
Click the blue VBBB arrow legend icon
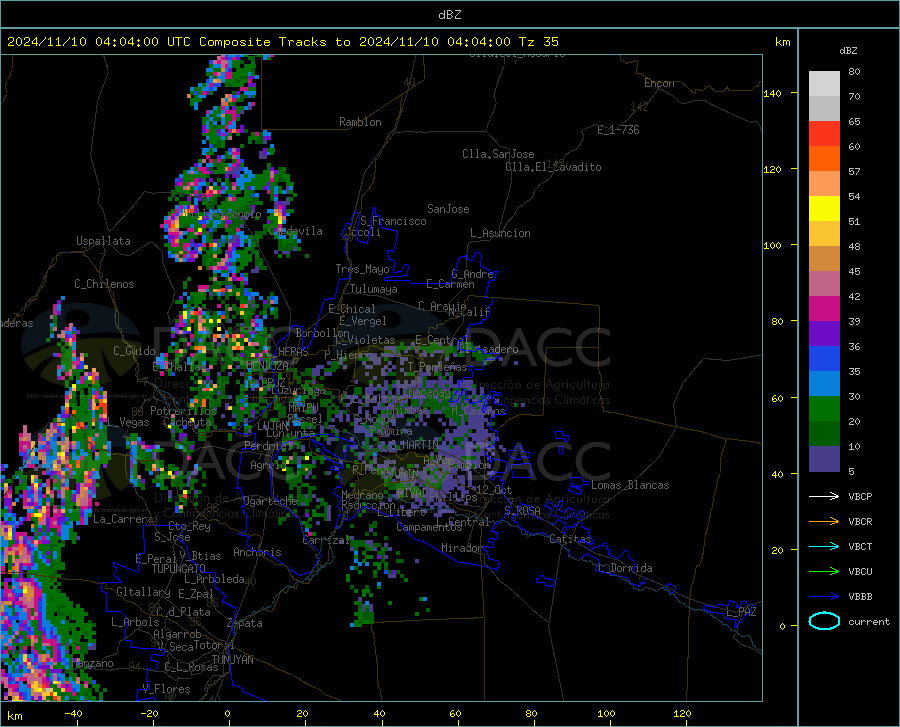[824, 597]
